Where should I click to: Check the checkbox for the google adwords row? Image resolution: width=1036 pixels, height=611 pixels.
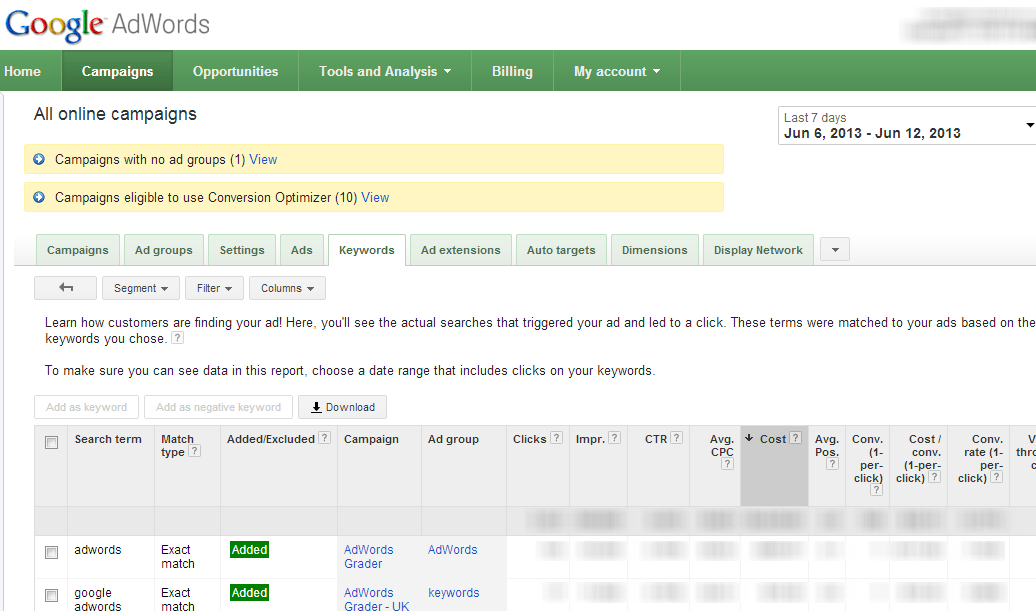[52, 593]
